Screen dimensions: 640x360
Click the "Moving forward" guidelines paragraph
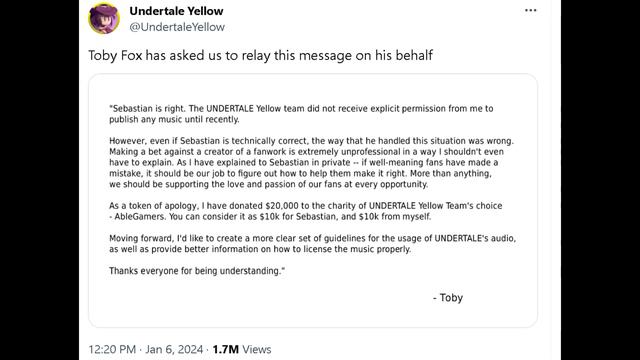312,244
